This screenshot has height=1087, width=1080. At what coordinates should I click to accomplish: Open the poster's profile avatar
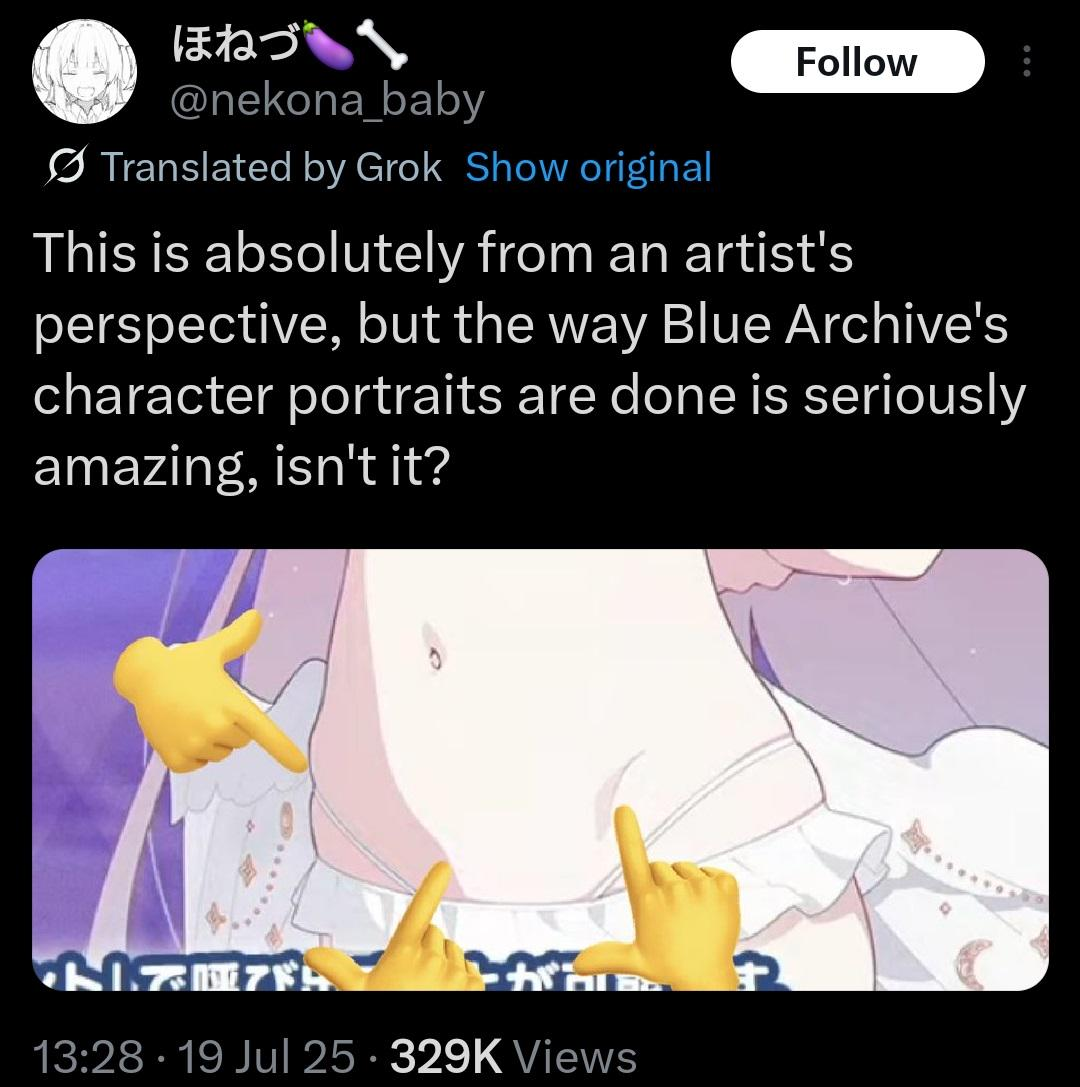(x=84, y=72)
